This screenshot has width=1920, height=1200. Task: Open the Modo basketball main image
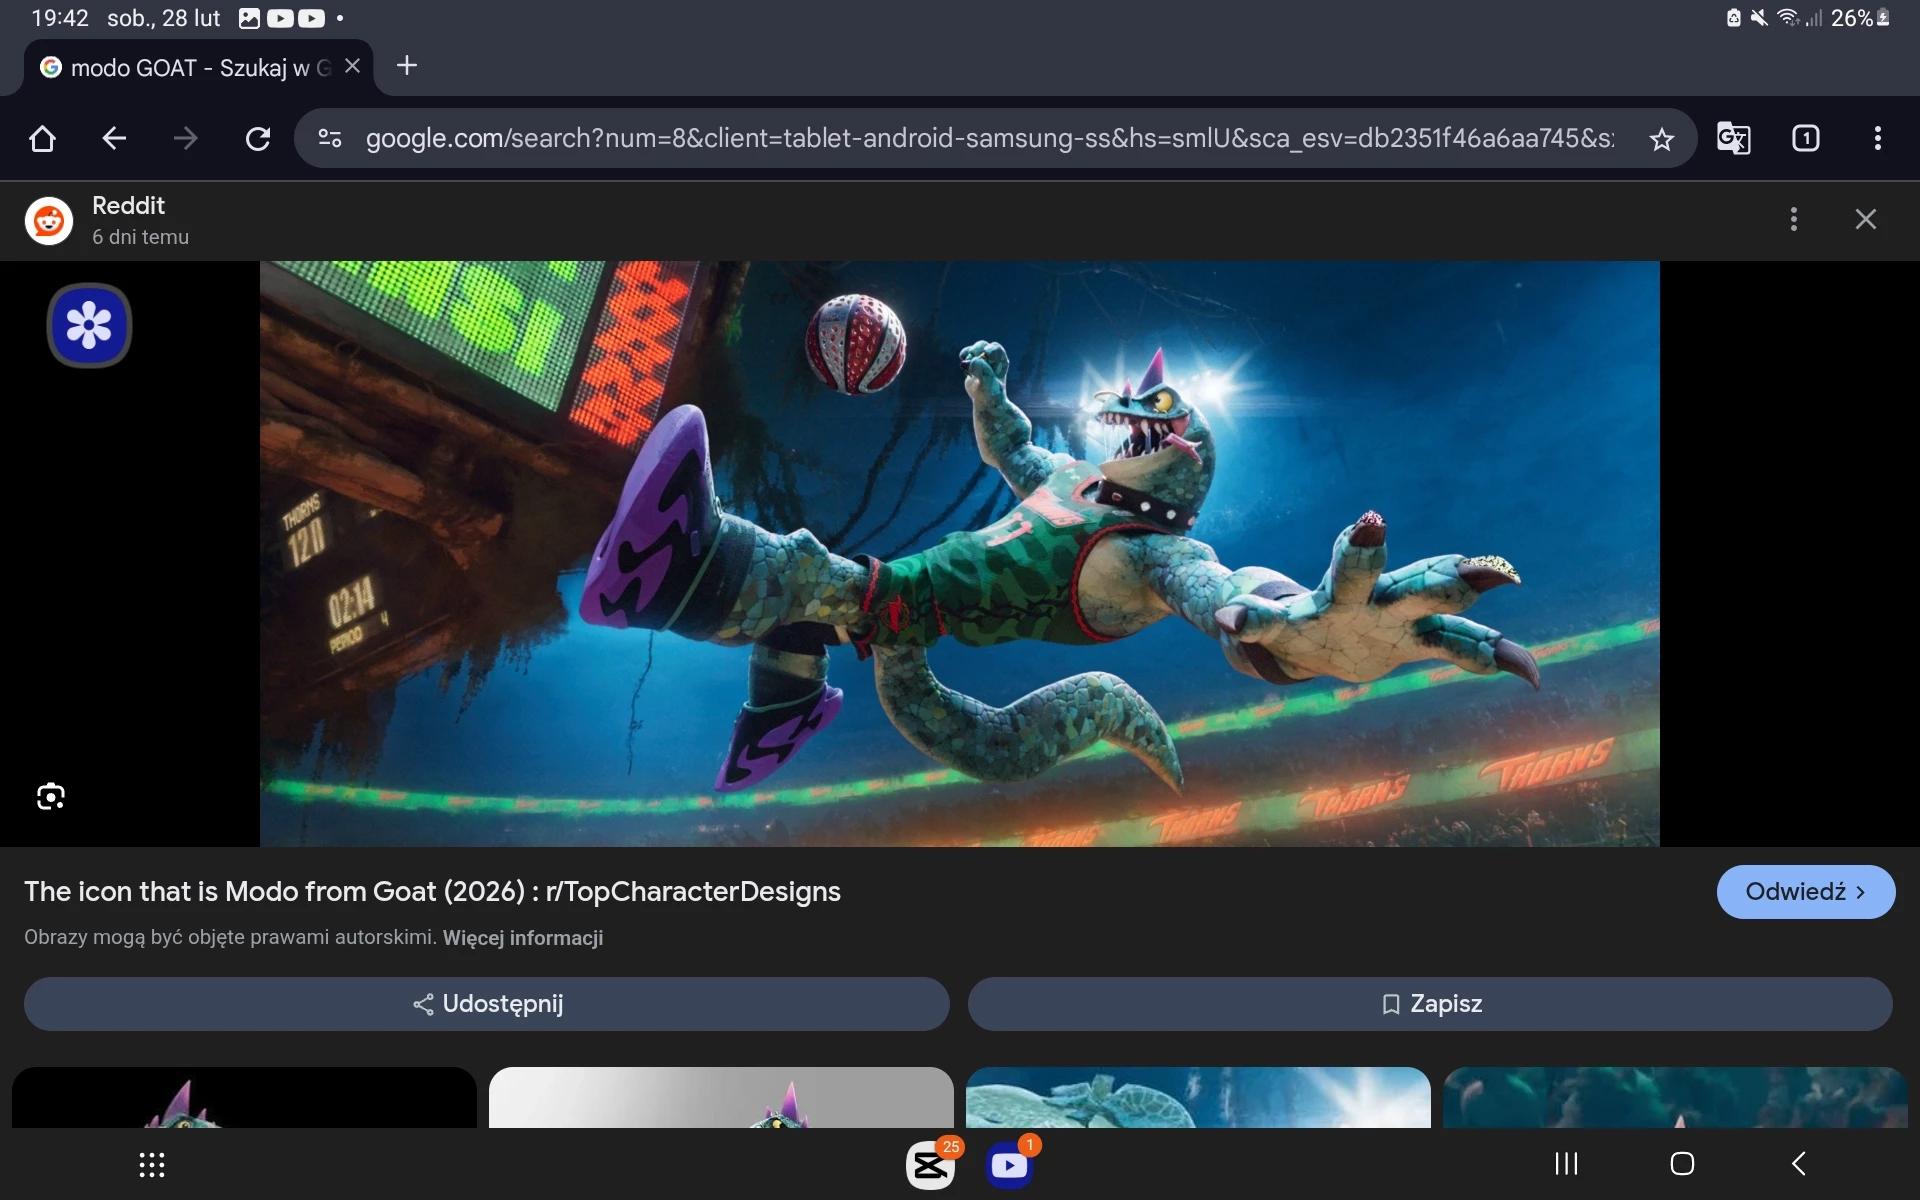coord(959,554)
